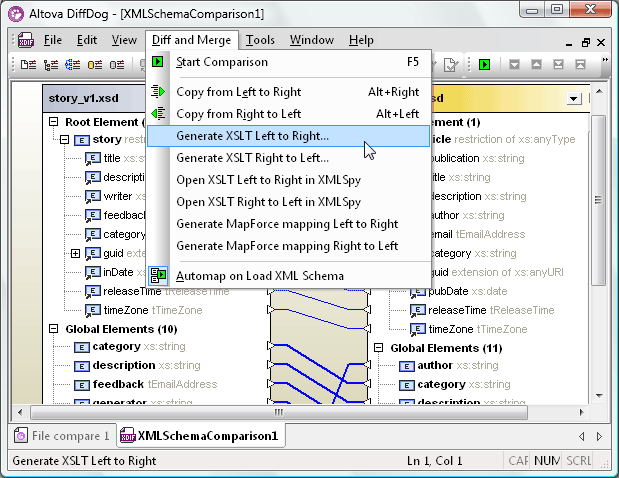Click the tab strip right scroll arrow
Screen dimensions: 619x478
599,437
